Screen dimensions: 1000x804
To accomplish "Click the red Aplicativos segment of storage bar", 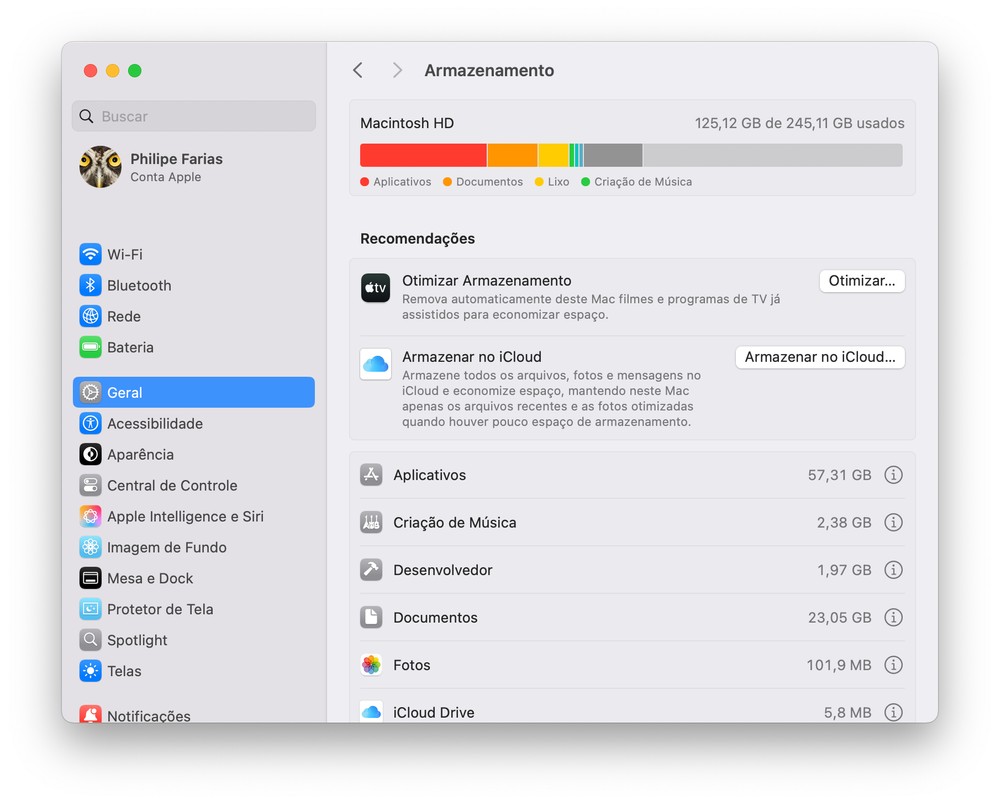I will click(423, 155).
